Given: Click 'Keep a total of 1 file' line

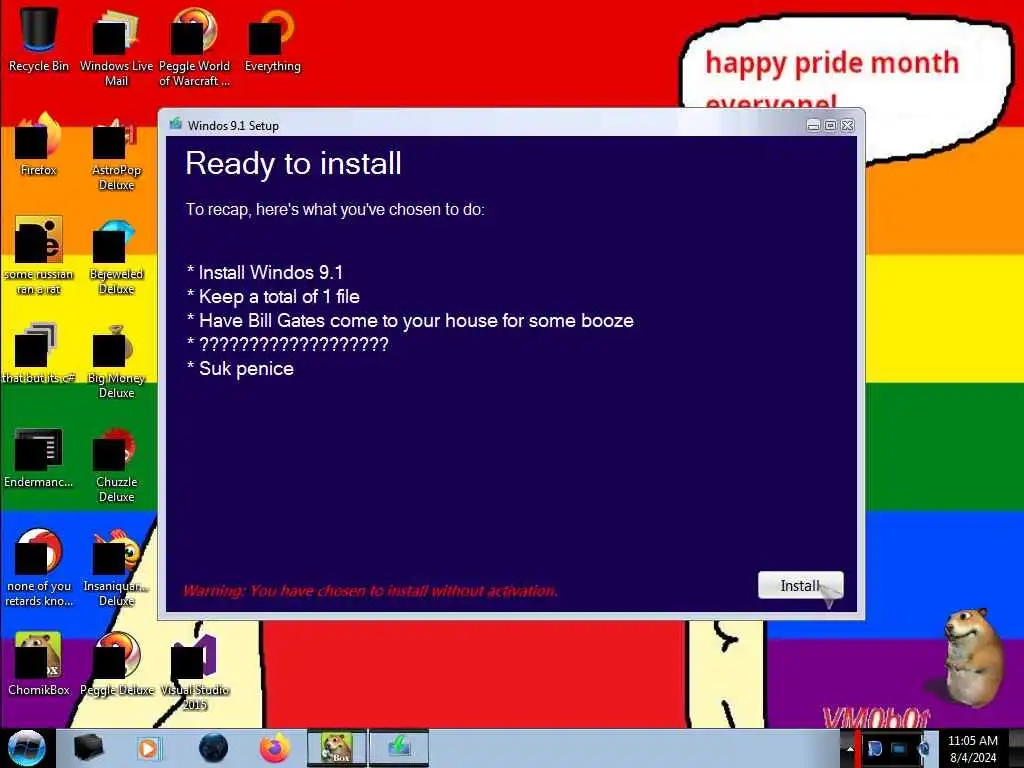Looking at the screenshot, I should pos(273,296).
